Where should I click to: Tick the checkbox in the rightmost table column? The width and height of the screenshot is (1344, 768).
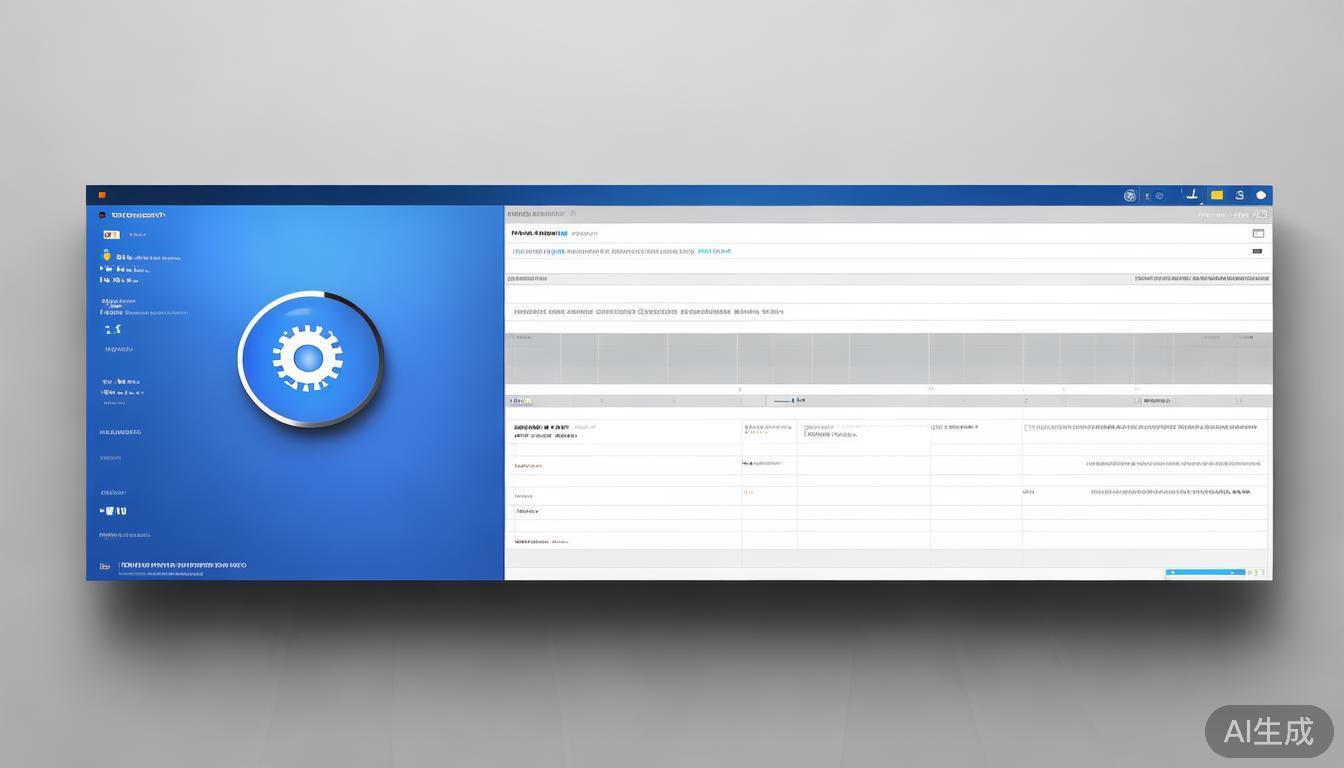click(x=1027, y=428)
